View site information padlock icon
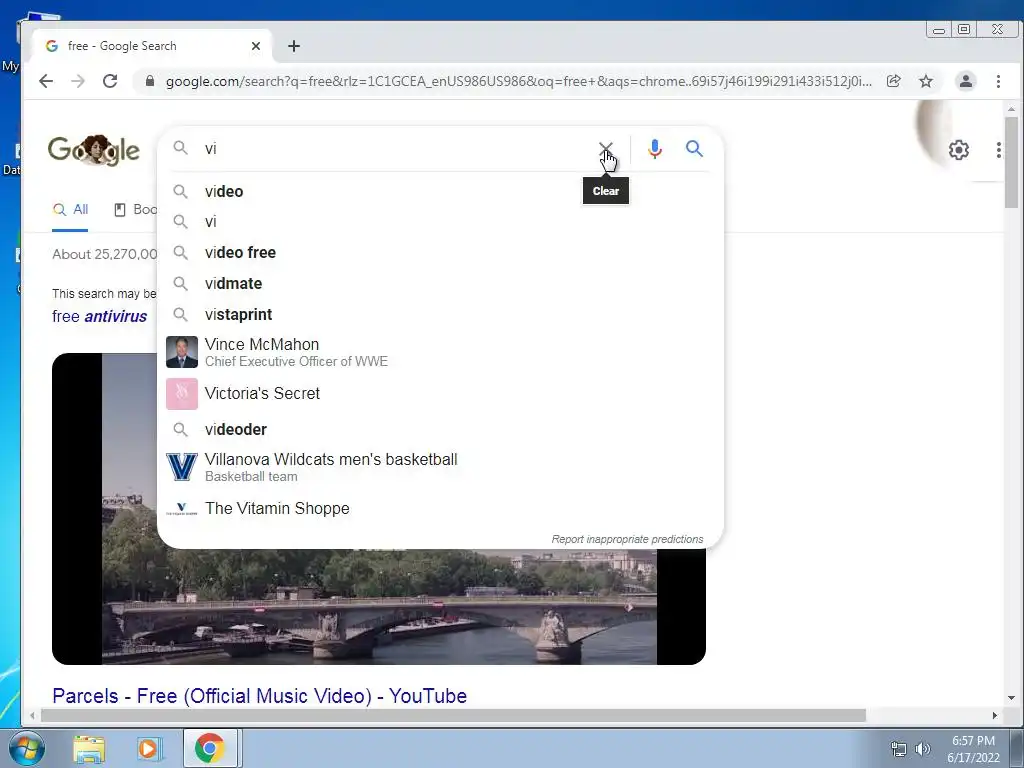This screenshot has height=768, width=1024. click(x=150, y=81)
